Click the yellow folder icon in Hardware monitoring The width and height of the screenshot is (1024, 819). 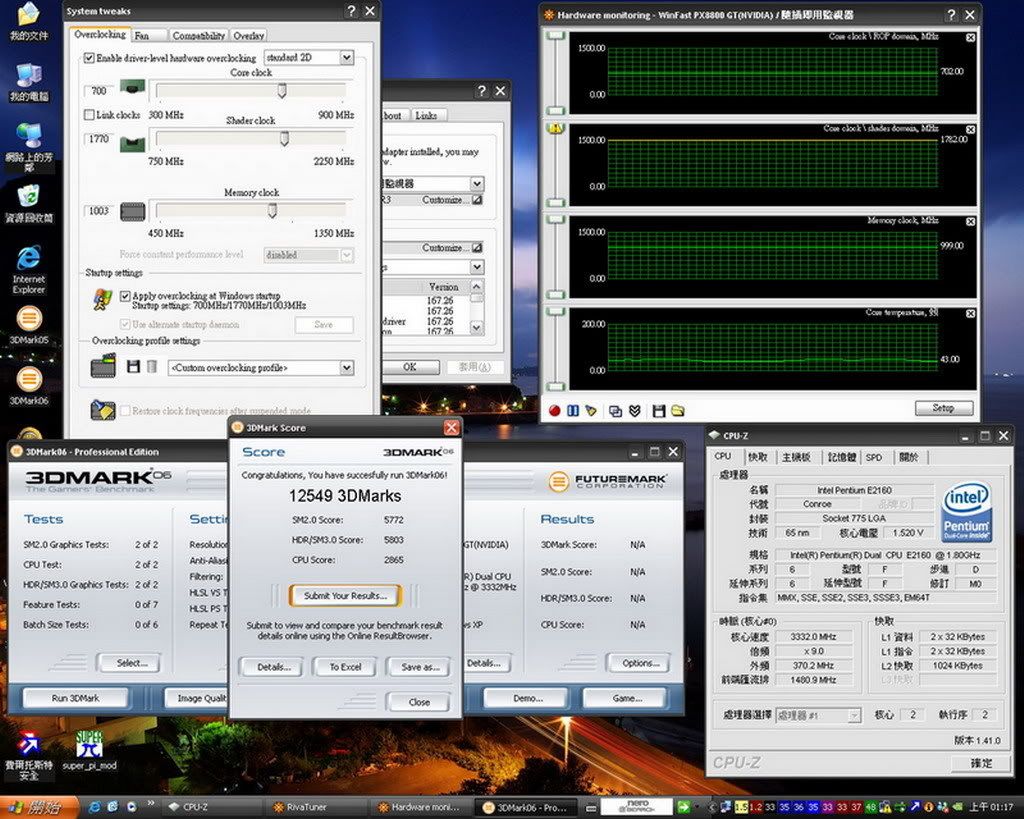pyautogui.click(x=678, y=410)
